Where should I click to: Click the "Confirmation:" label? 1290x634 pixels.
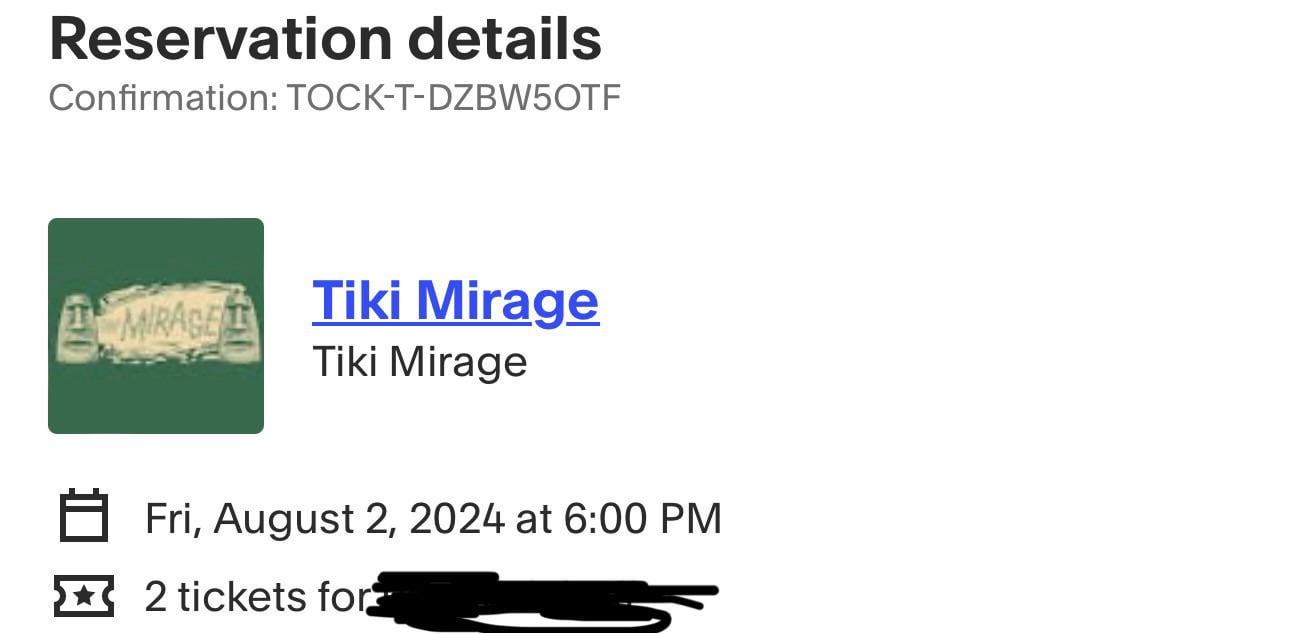click(x=163, y=98)
